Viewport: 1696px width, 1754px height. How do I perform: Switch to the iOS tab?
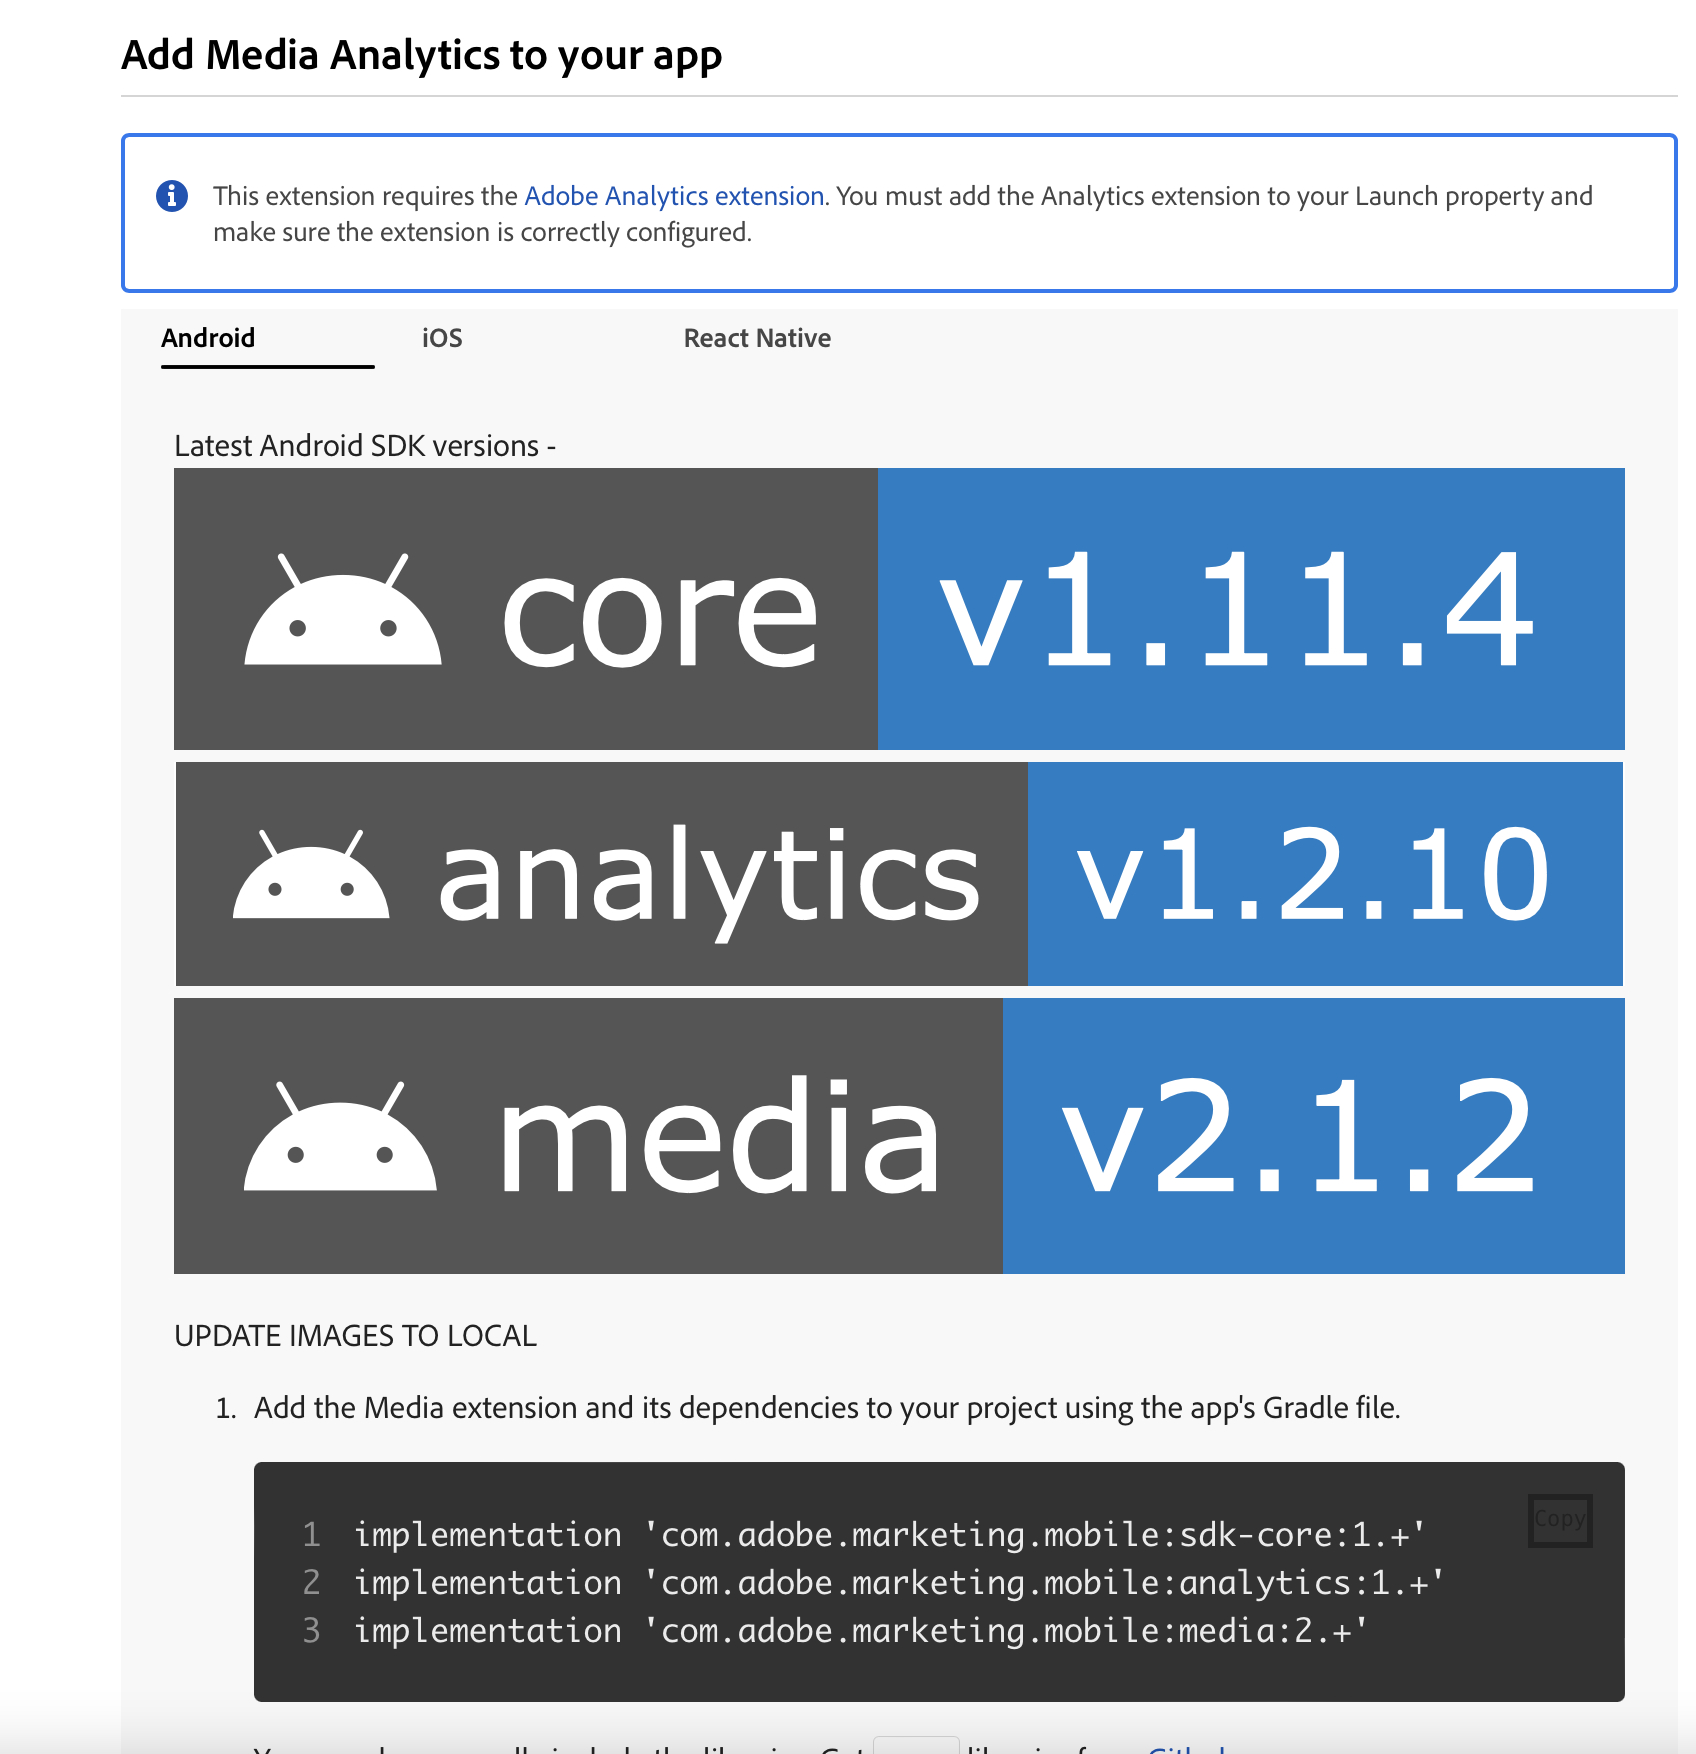(x=441, y=338)
